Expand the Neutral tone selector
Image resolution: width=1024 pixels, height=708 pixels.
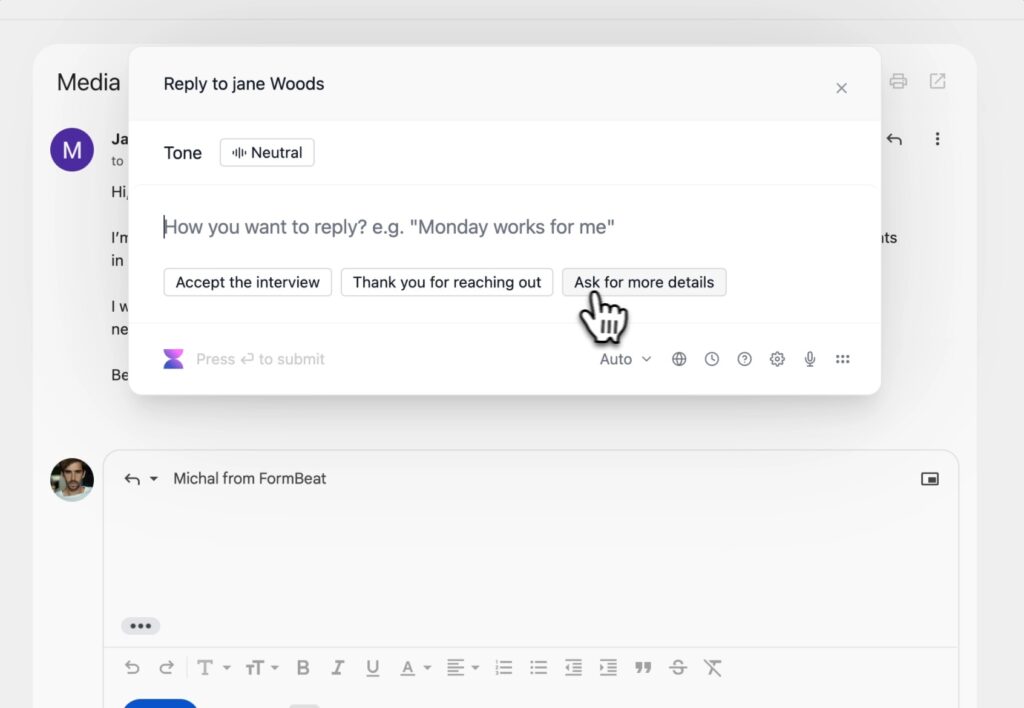click(267, 153)
